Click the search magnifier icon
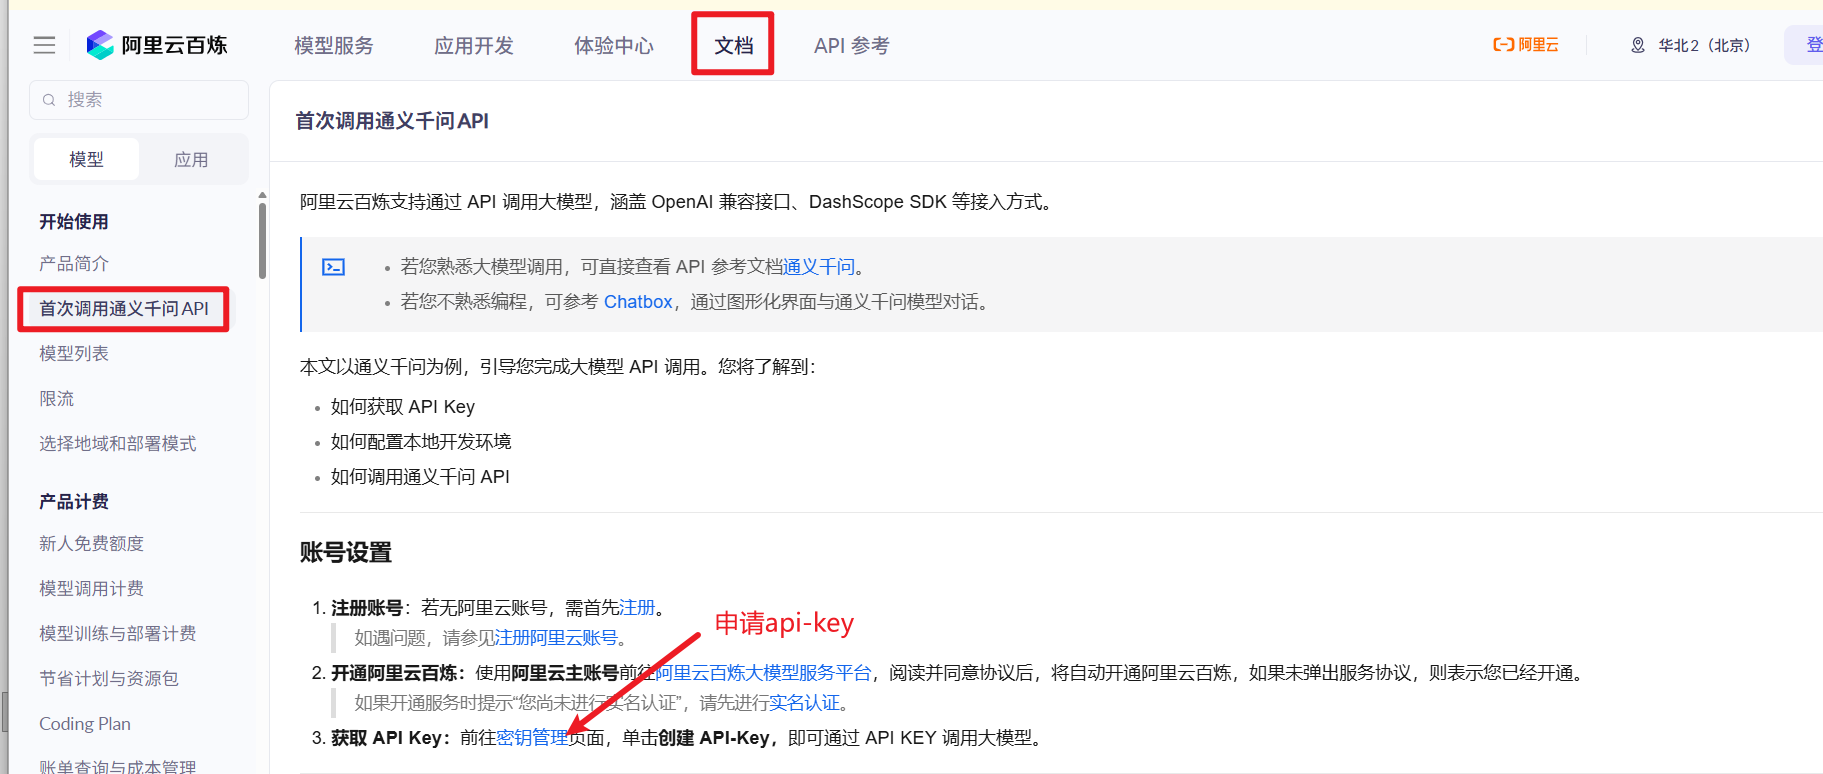Screen dimensions: 1823x774 point(49,100)
